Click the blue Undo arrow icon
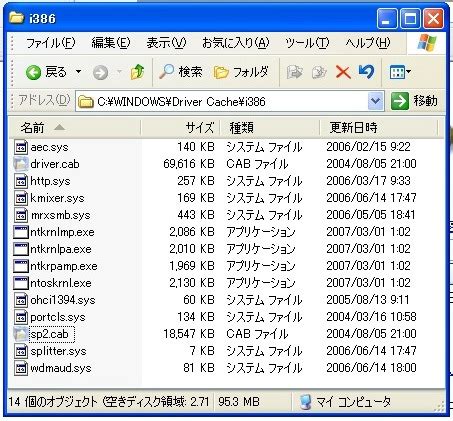Viewport: 453px width, 421px height. tap(366, 72)
